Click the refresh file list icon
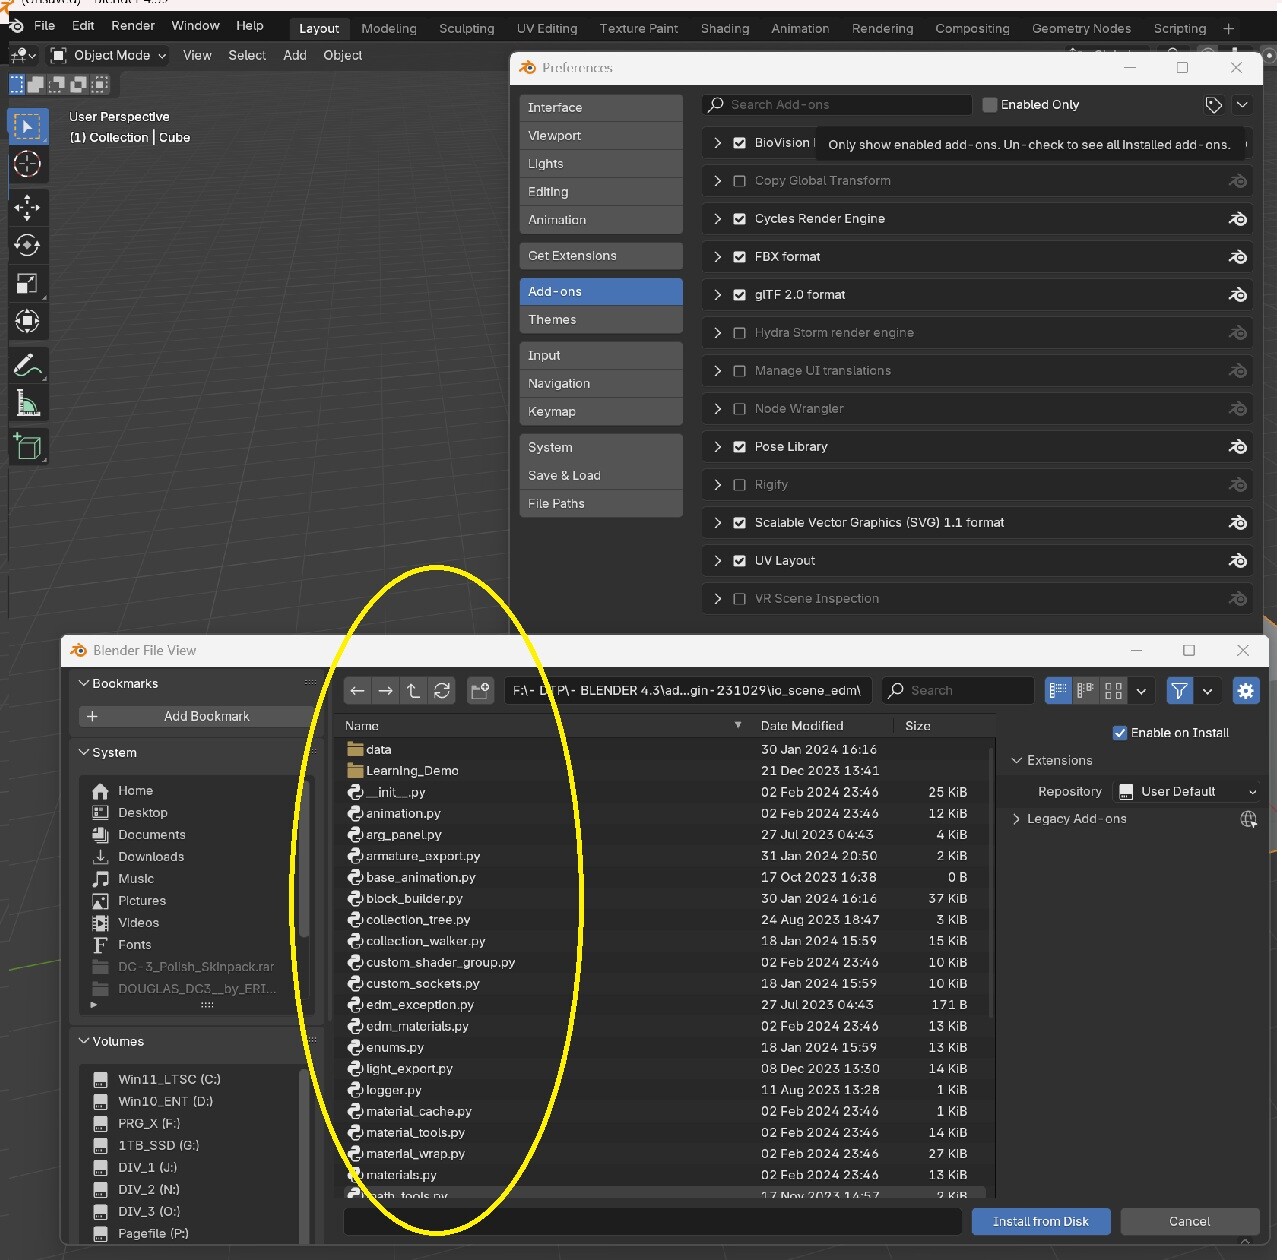Viewport: 1282px width, 1260px height. [x=442, y=690]
